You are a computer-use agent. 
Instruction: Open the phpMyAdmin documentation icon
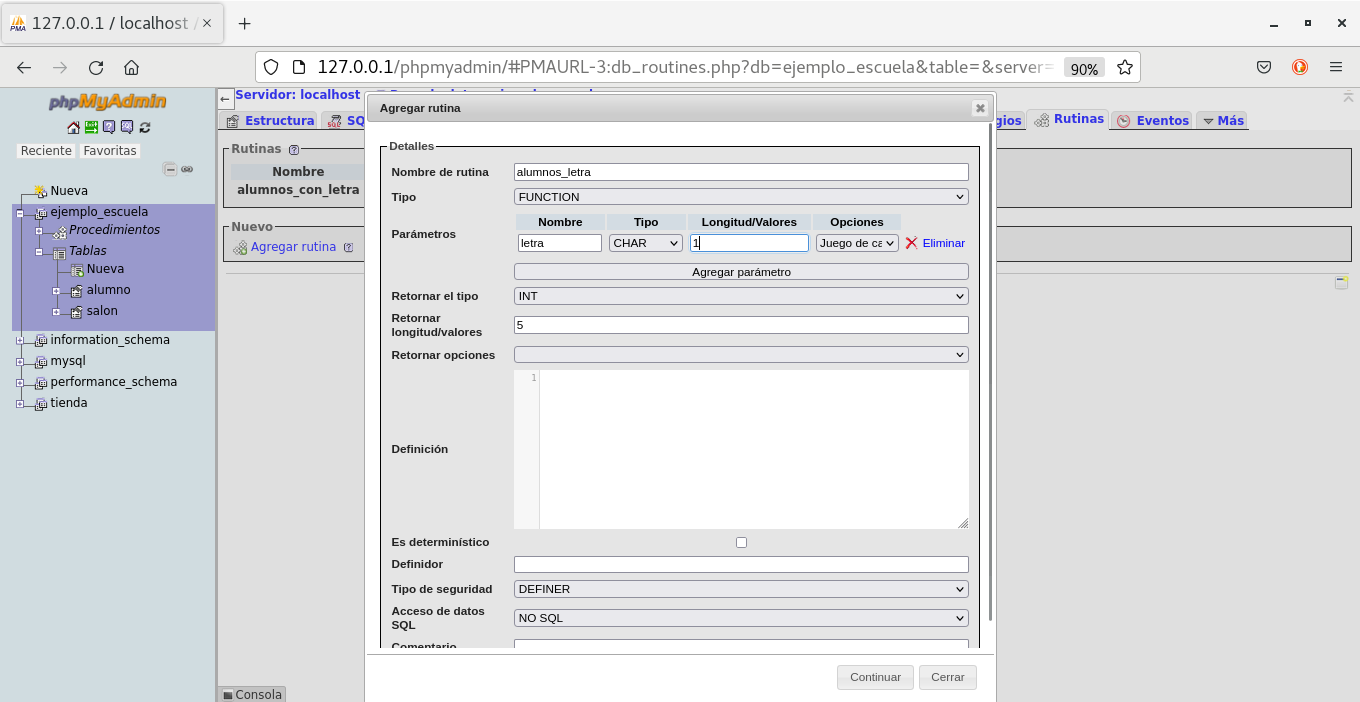pos(109,127)
